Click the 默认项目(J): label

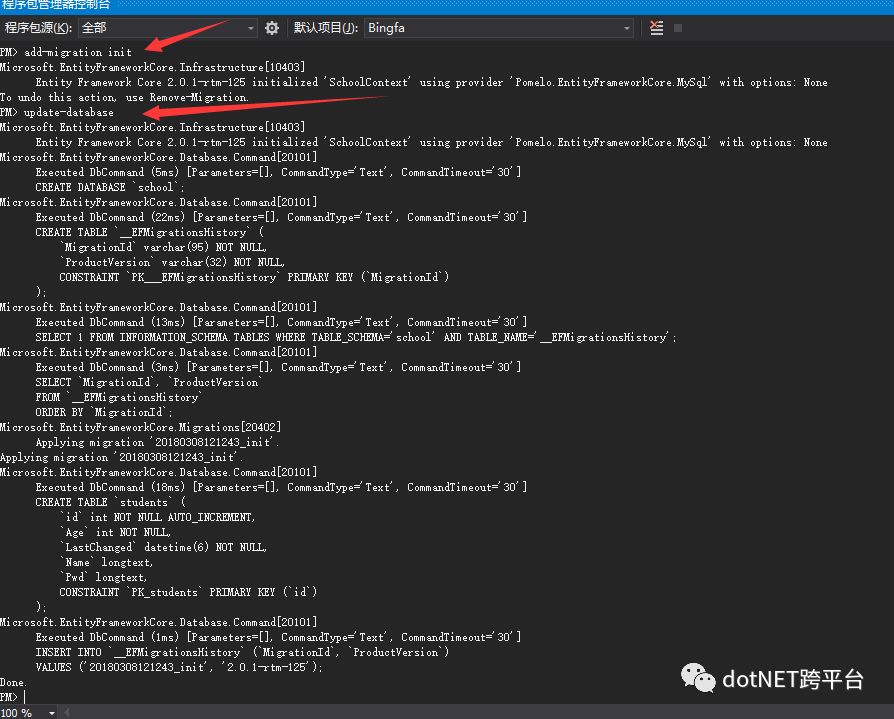[326, 28]
